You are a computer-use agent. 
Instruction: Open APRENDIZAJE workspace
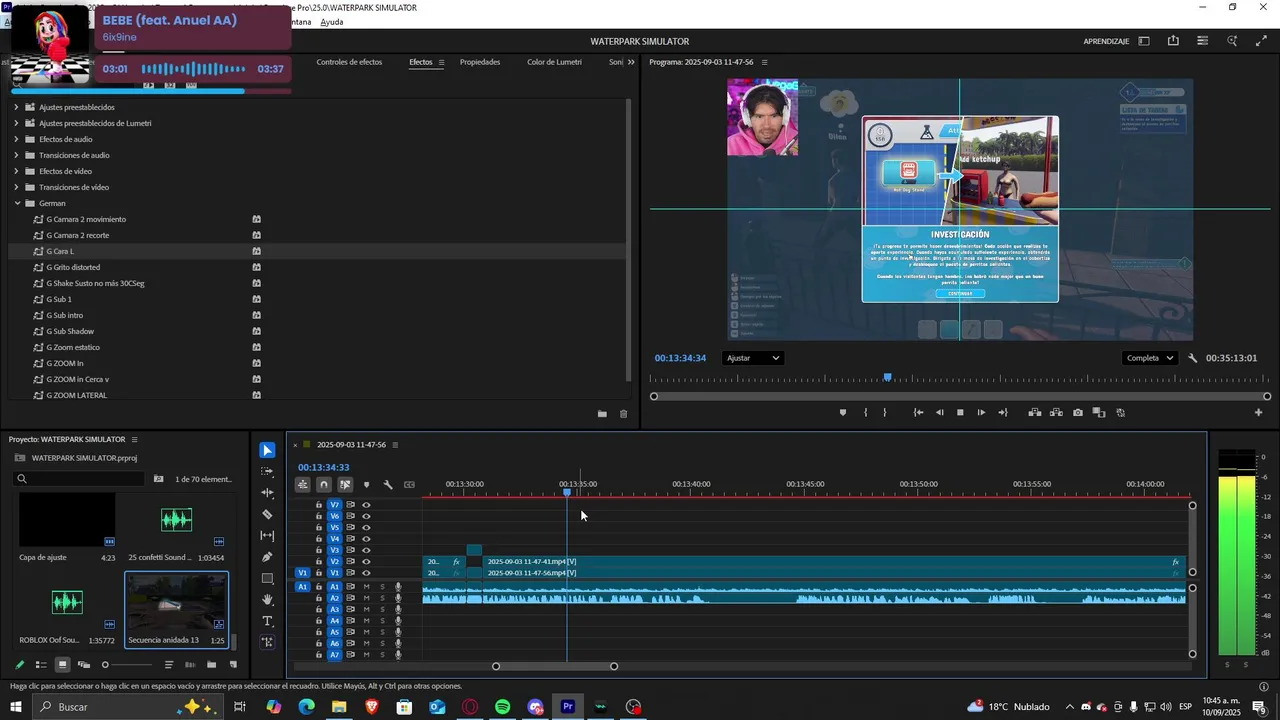tap(1106, 41)
